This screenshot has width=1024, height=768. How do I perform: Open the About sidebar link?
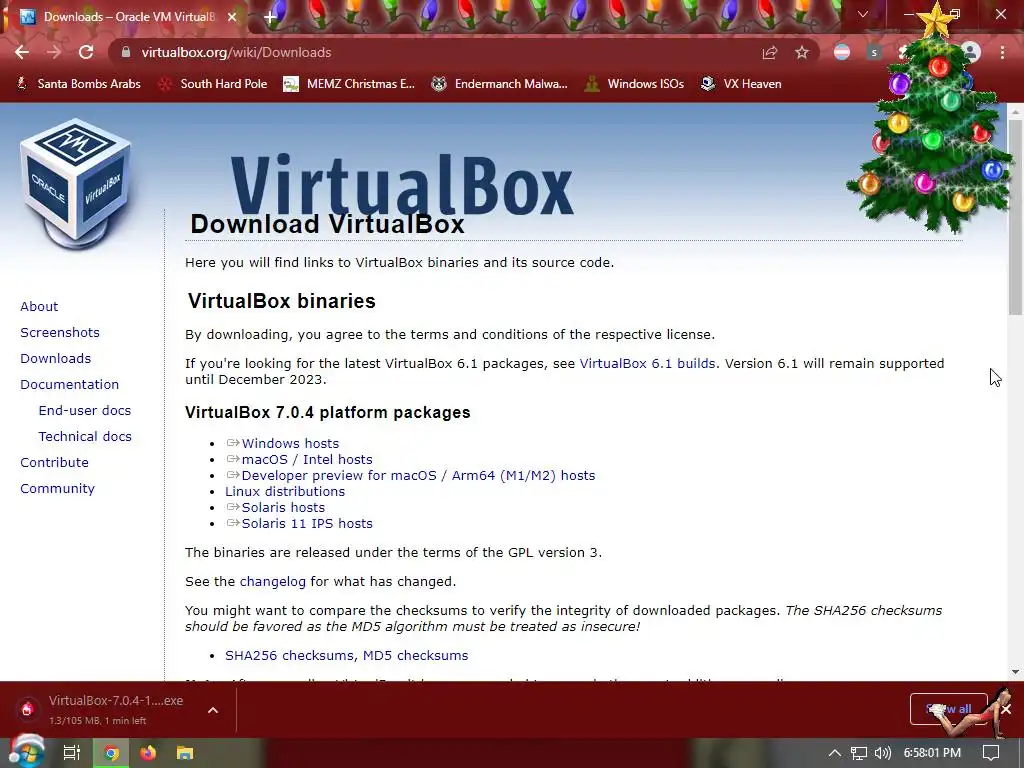pos(39,306)
